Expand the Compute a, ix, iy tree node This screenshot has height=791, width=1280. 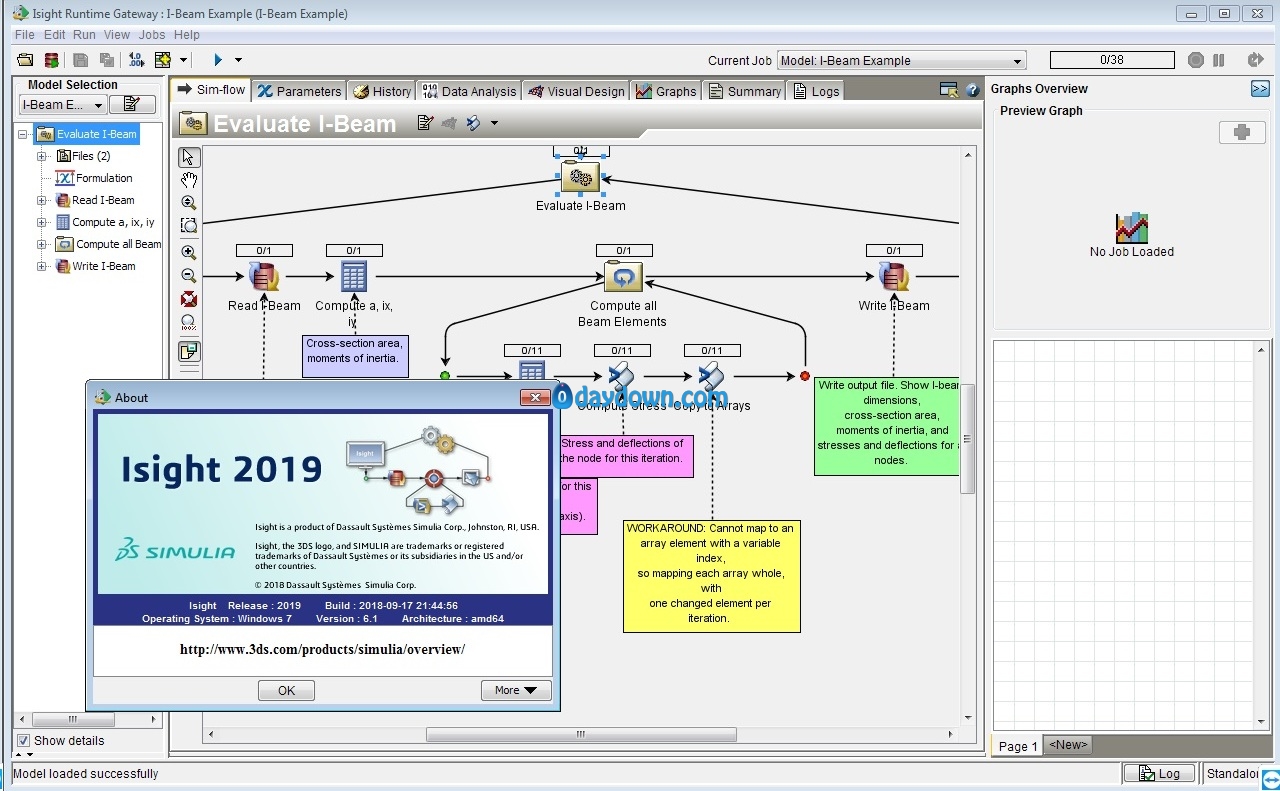tap(42, 222)
